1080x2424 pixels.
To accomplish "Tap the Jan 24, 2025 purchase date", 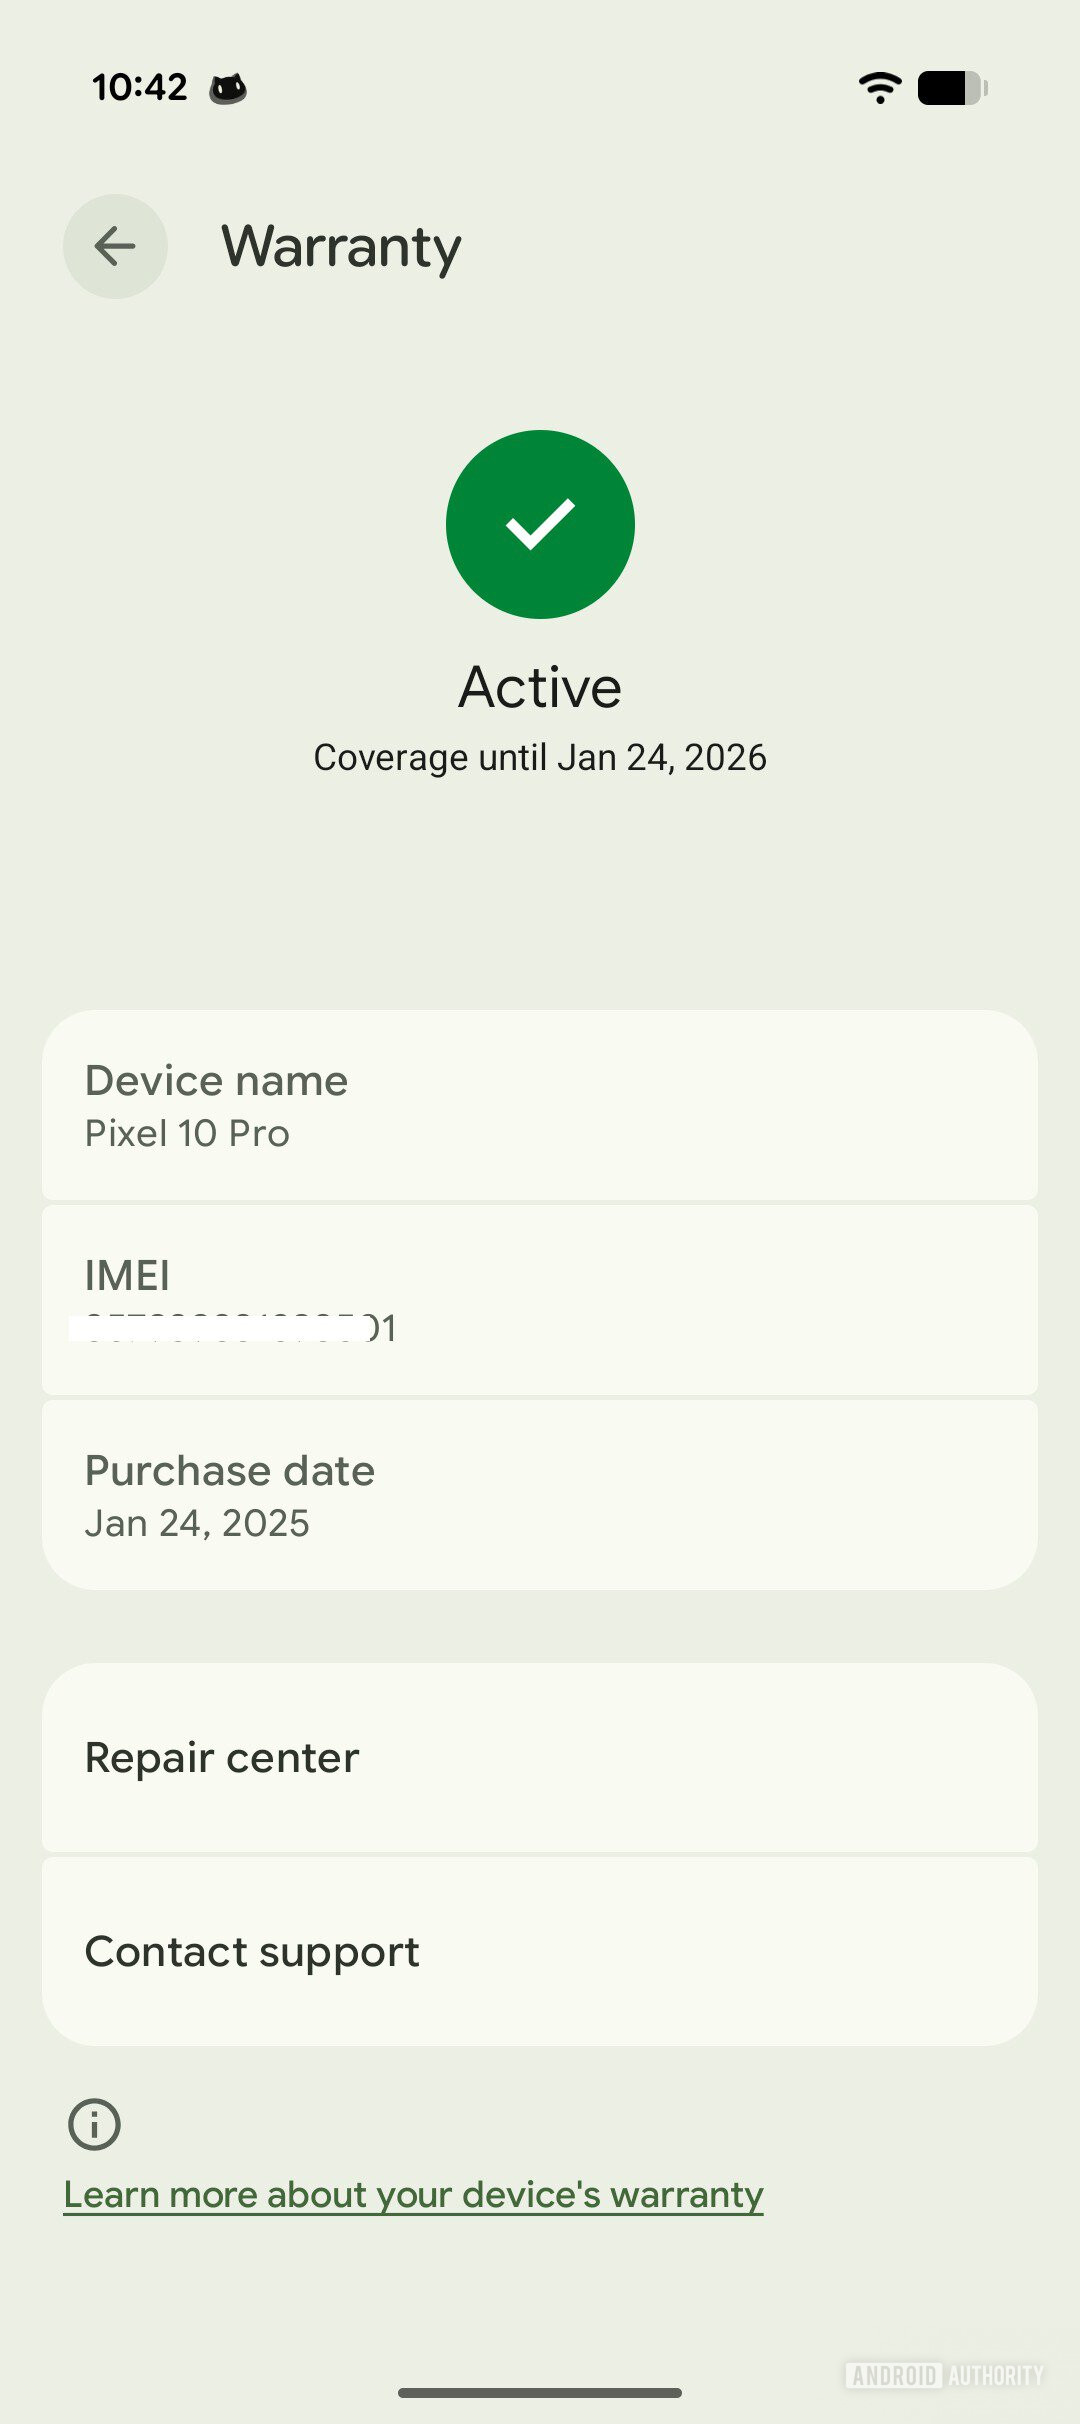I will coord(197,1523).
